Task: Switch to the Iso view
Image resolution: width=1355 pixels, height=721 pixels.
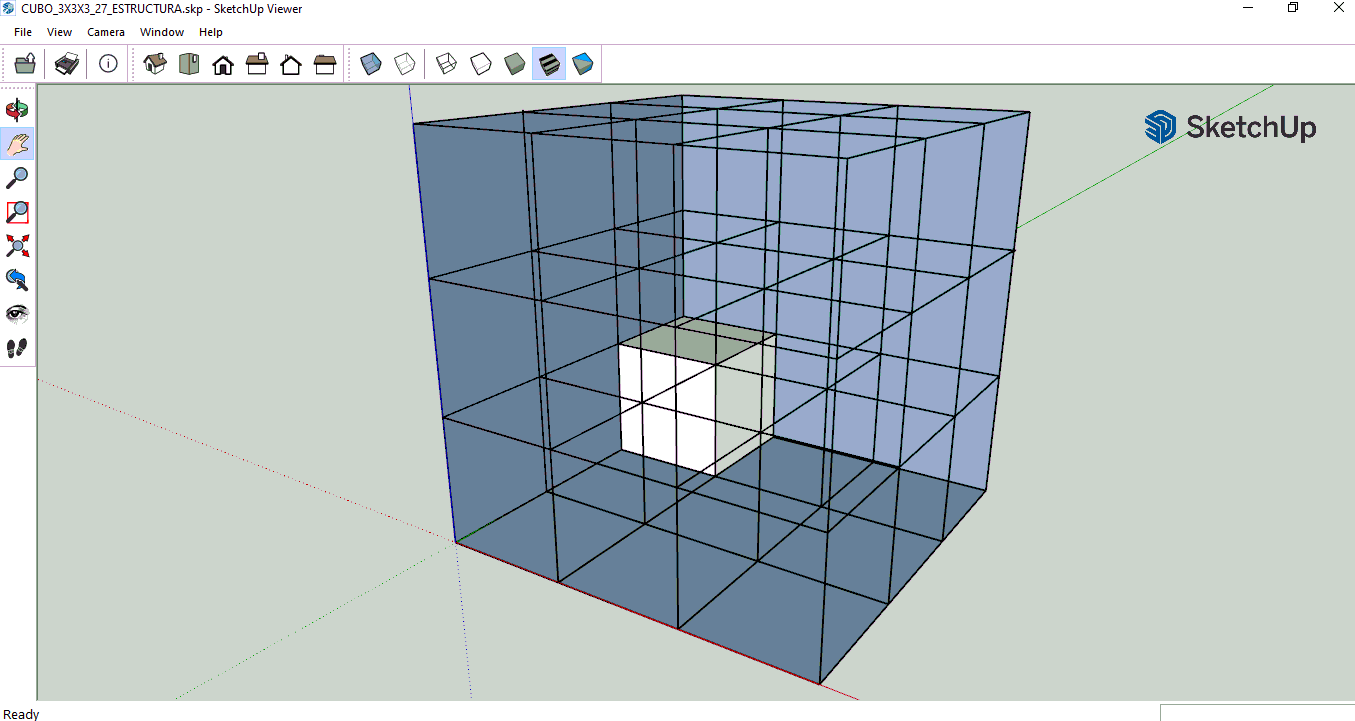Action: [x=155, y=65]
